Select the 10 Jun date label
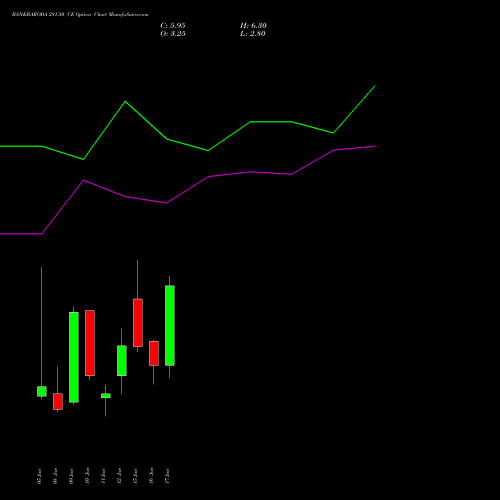Viewport: 500px width, 500px height. coord(87,476)
